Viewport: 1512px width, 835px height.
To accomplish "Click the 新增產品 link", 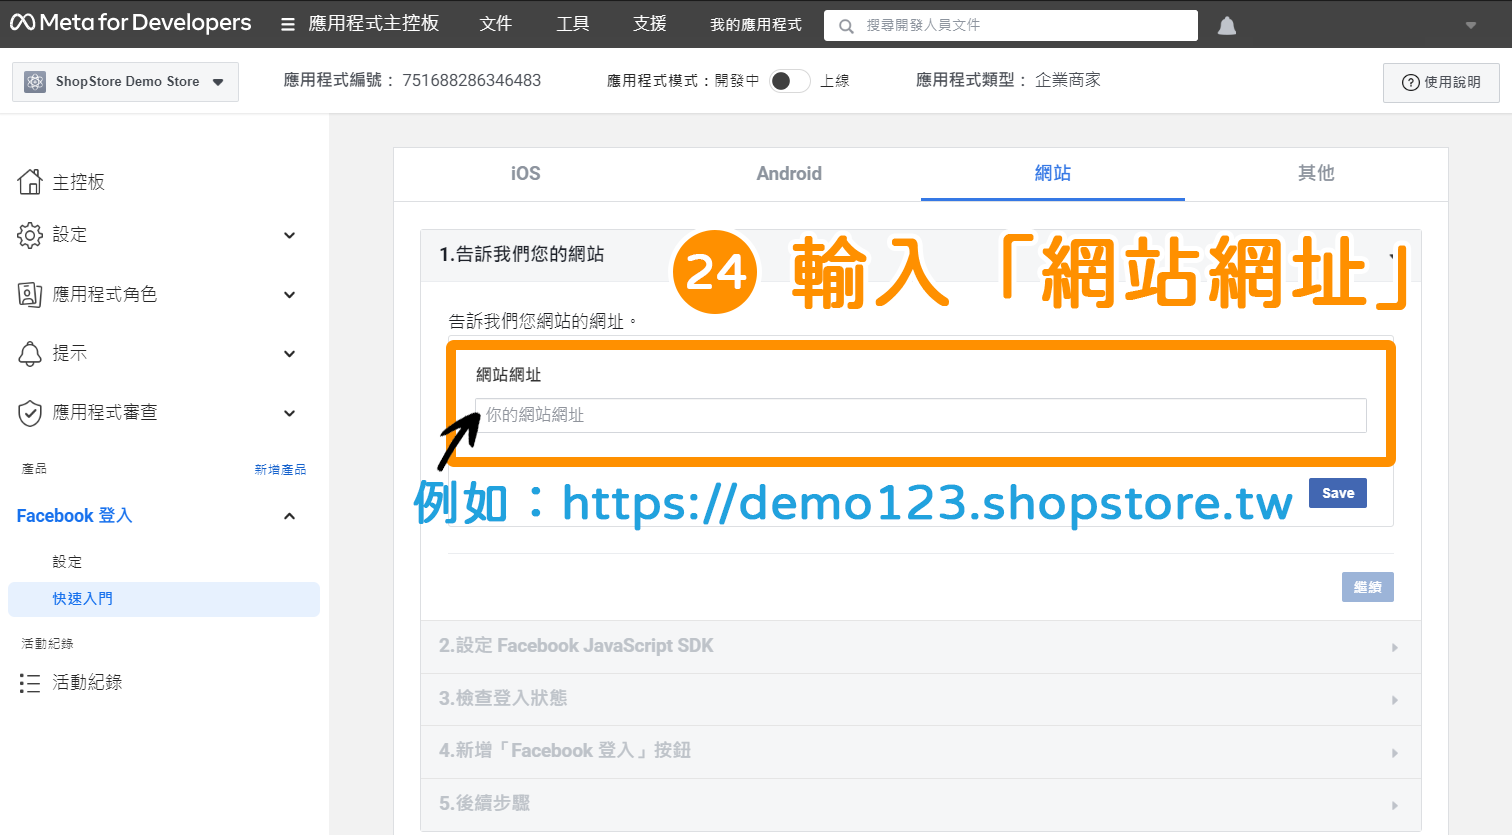I will [280, 469].
